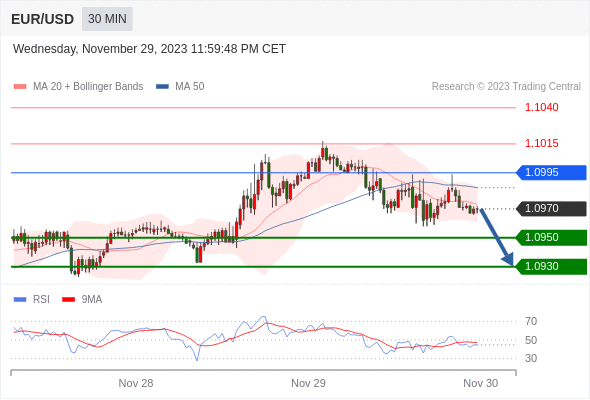The image size is (590, 400).
Task: Select the black 1.0970 current price tag
Action: tap(551, 208)
